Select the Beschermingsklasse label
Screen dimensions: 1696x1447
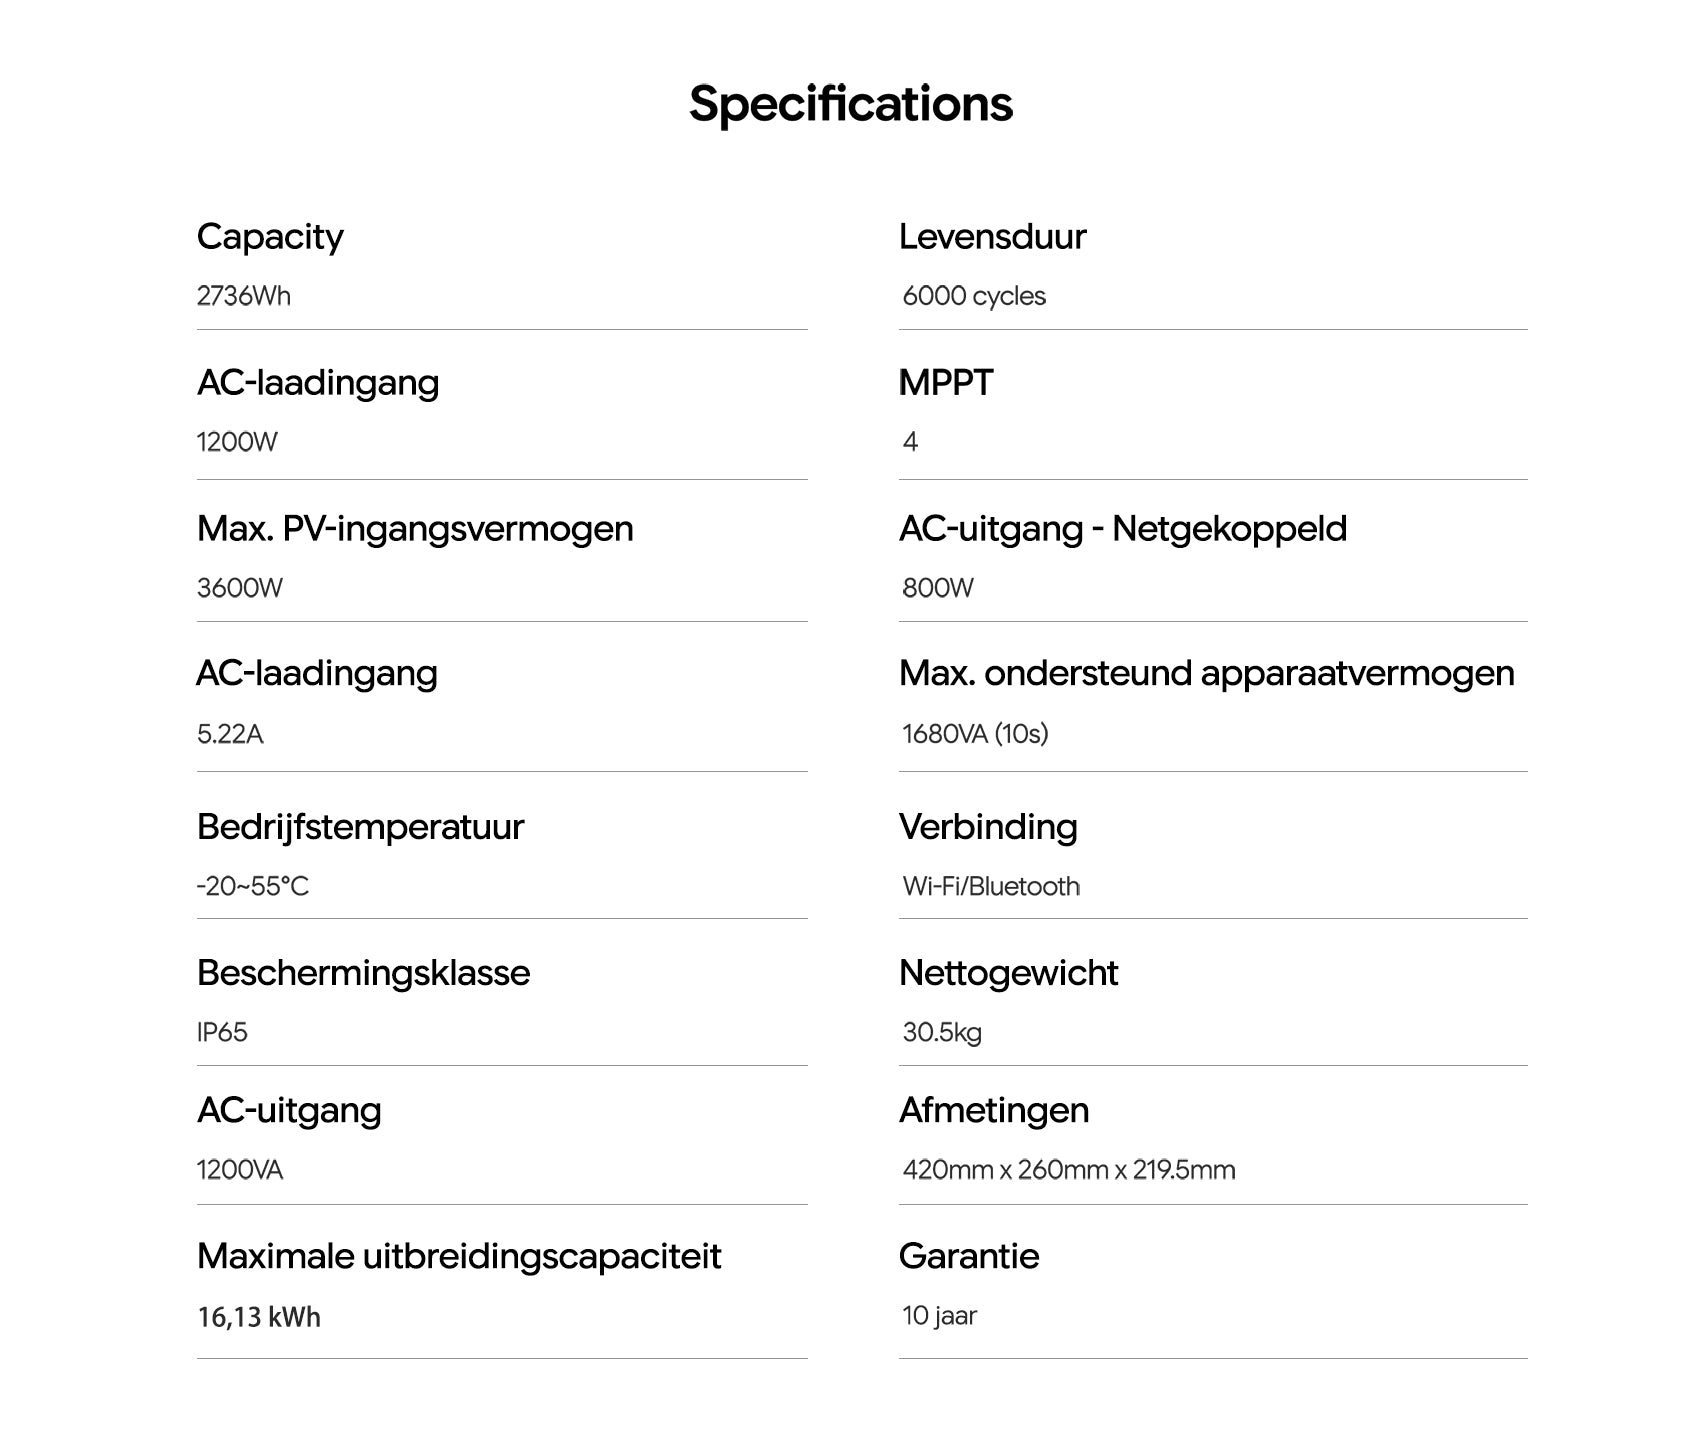(x=363, y=973)
